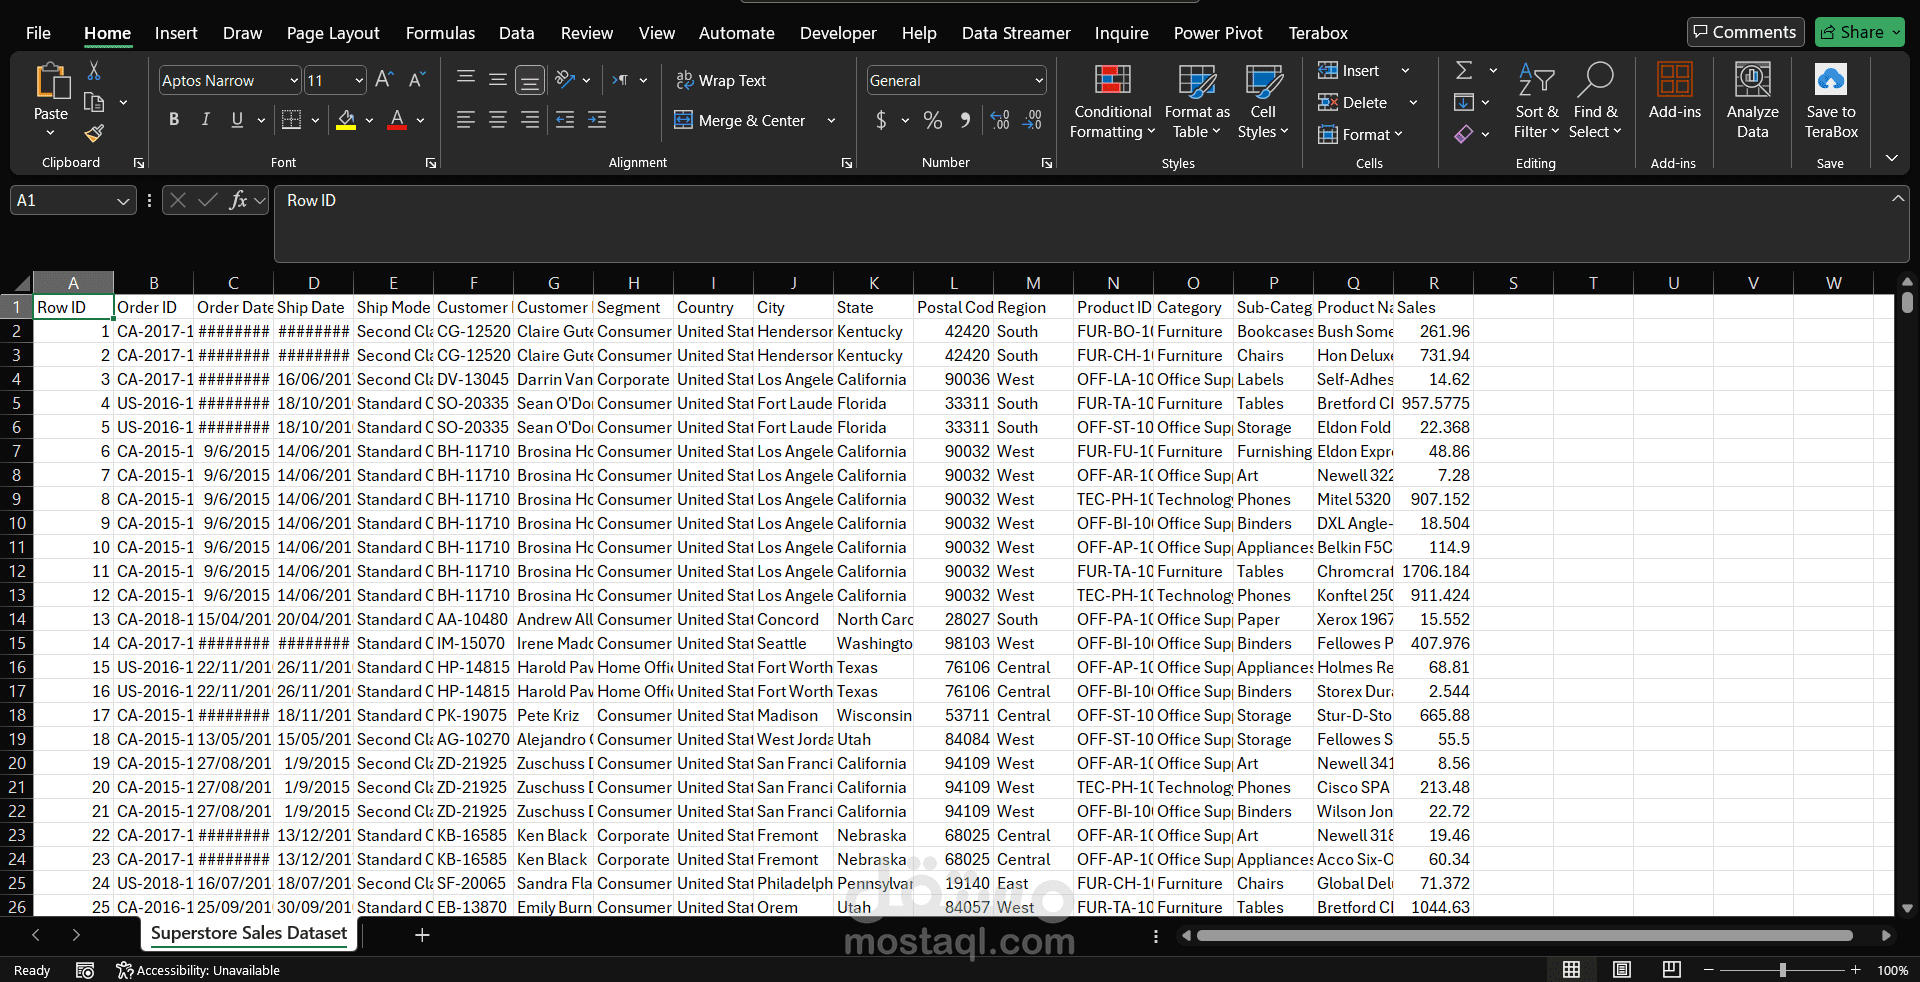
Task: Open Conditional Formatting in Styles
Action: click(1112, 102)
